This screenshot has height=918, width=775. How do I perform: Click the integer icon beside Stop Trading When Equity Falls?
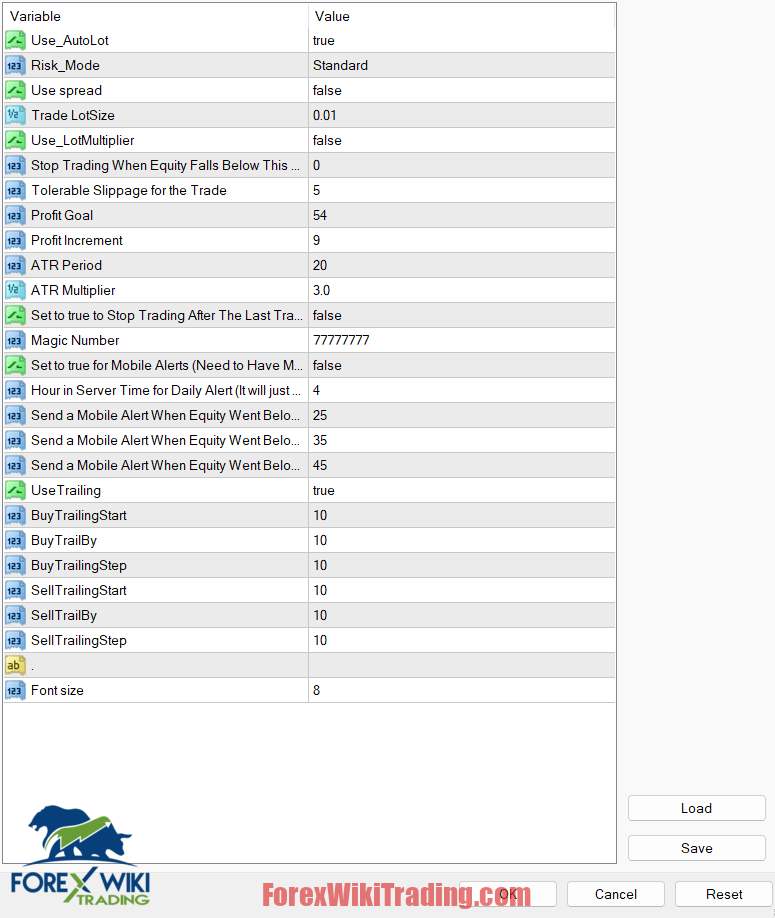coord(15,166)
